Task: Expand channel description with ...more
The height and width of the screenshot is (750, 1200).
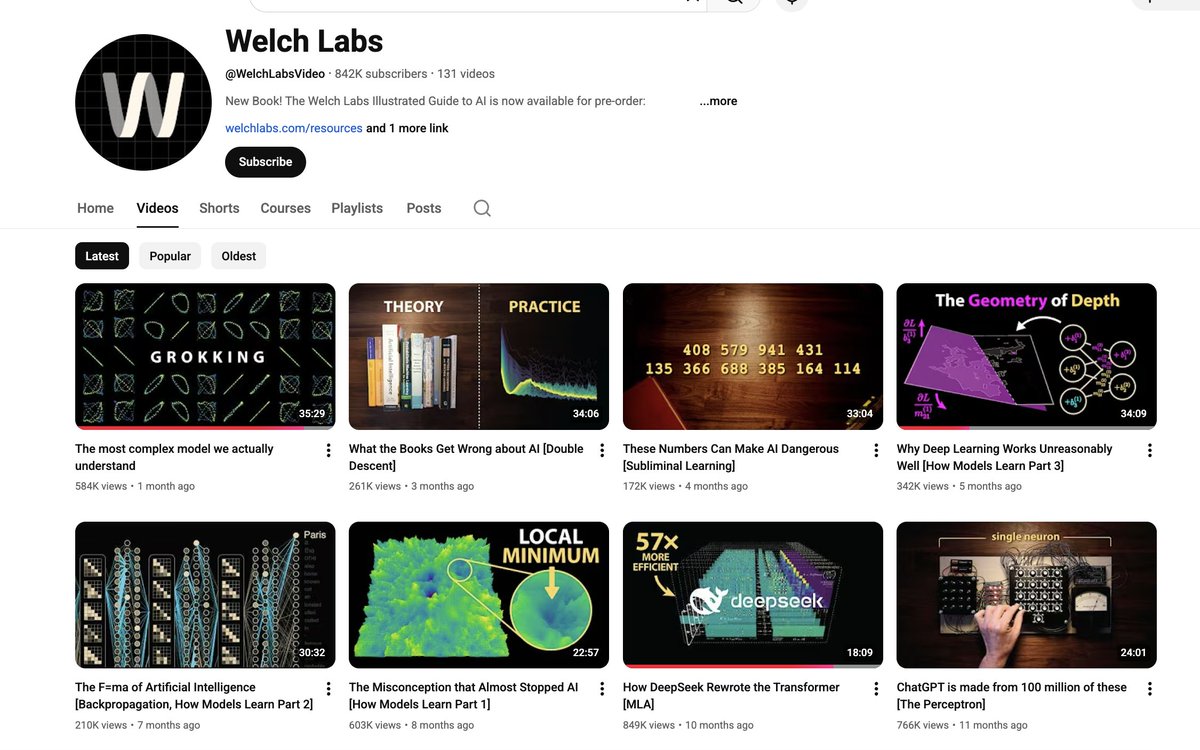Action: pyautogui.click(x=718, y=101)
